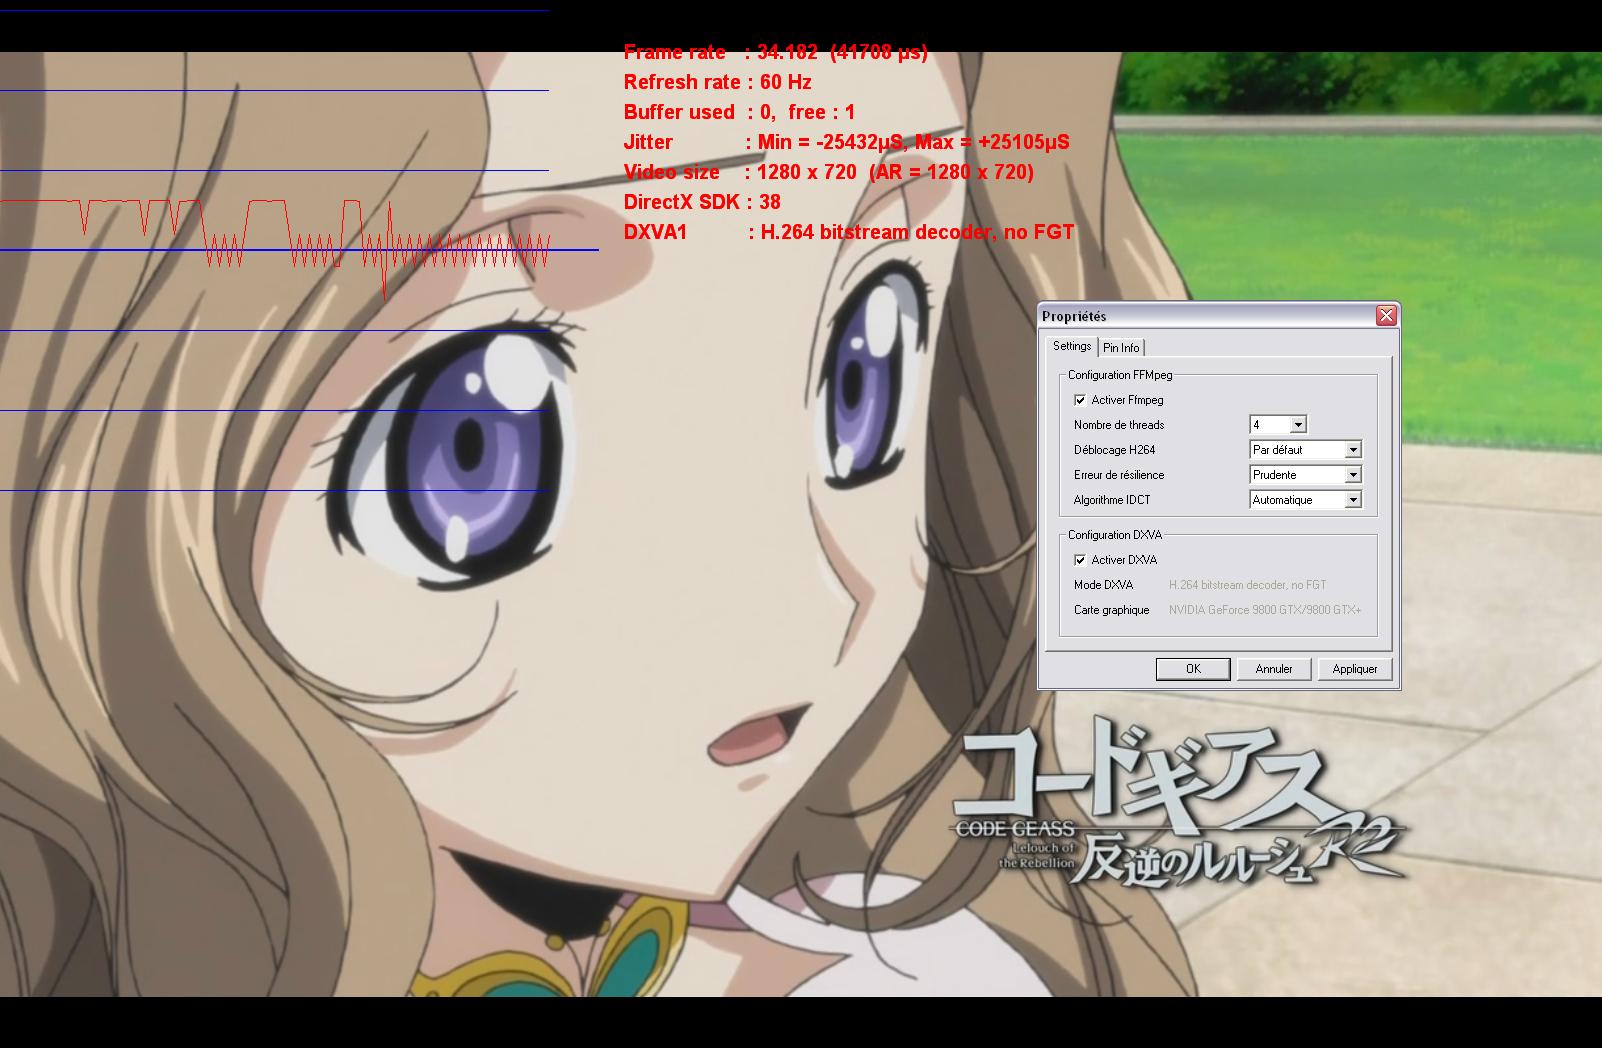Click the 'Jitter' statistics line
The image size is (1602, 1048).
[x=846, y=142]
